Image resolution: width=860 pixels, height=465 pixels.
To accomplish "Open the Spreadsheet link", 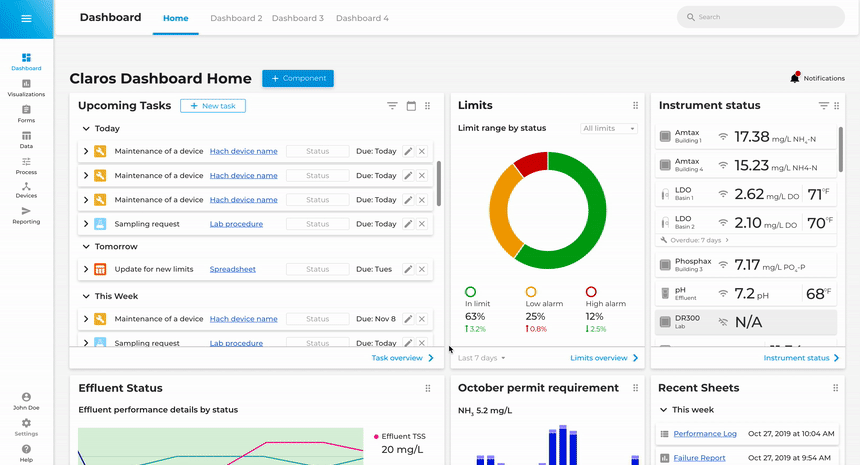I will point(233,269).
